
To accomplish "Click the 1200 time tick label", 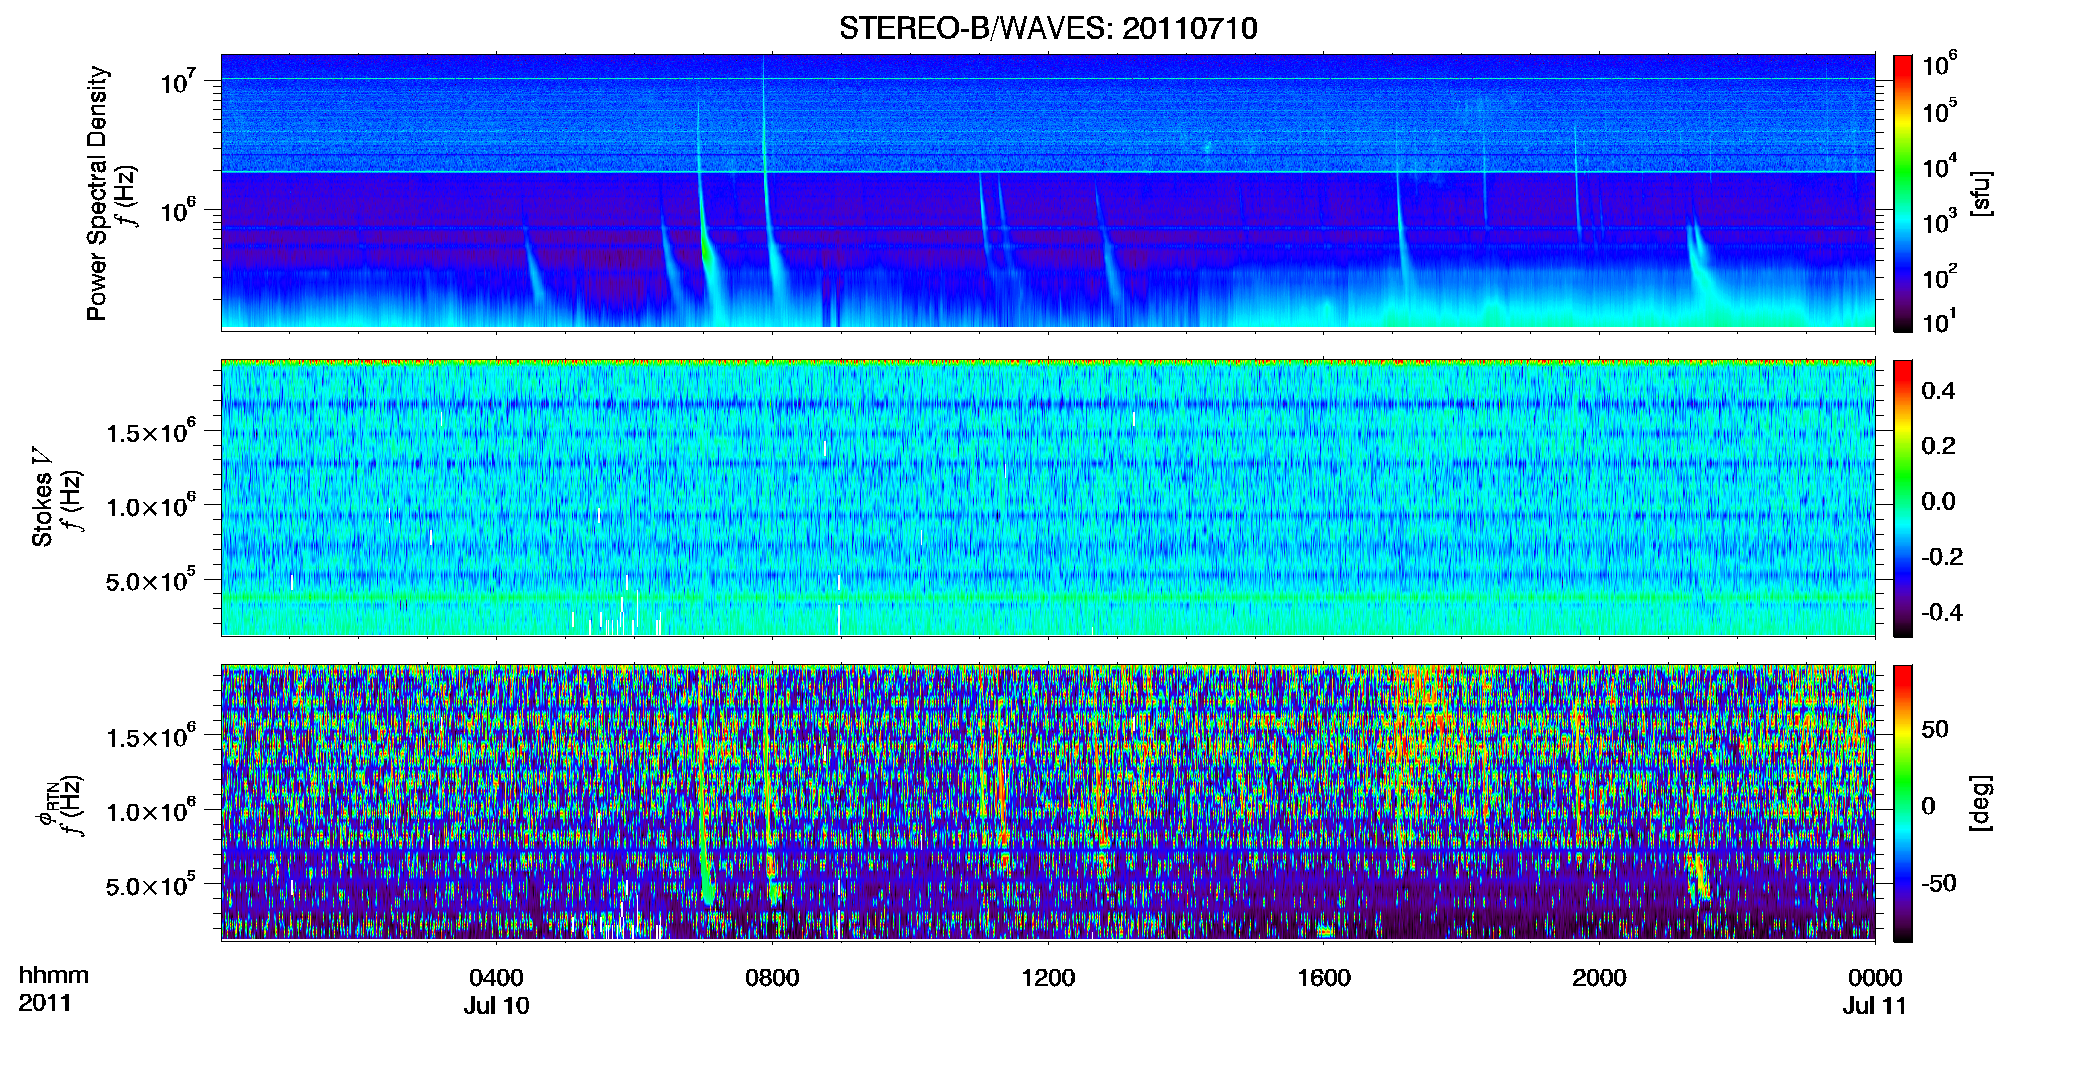I will pos(1048,978).
